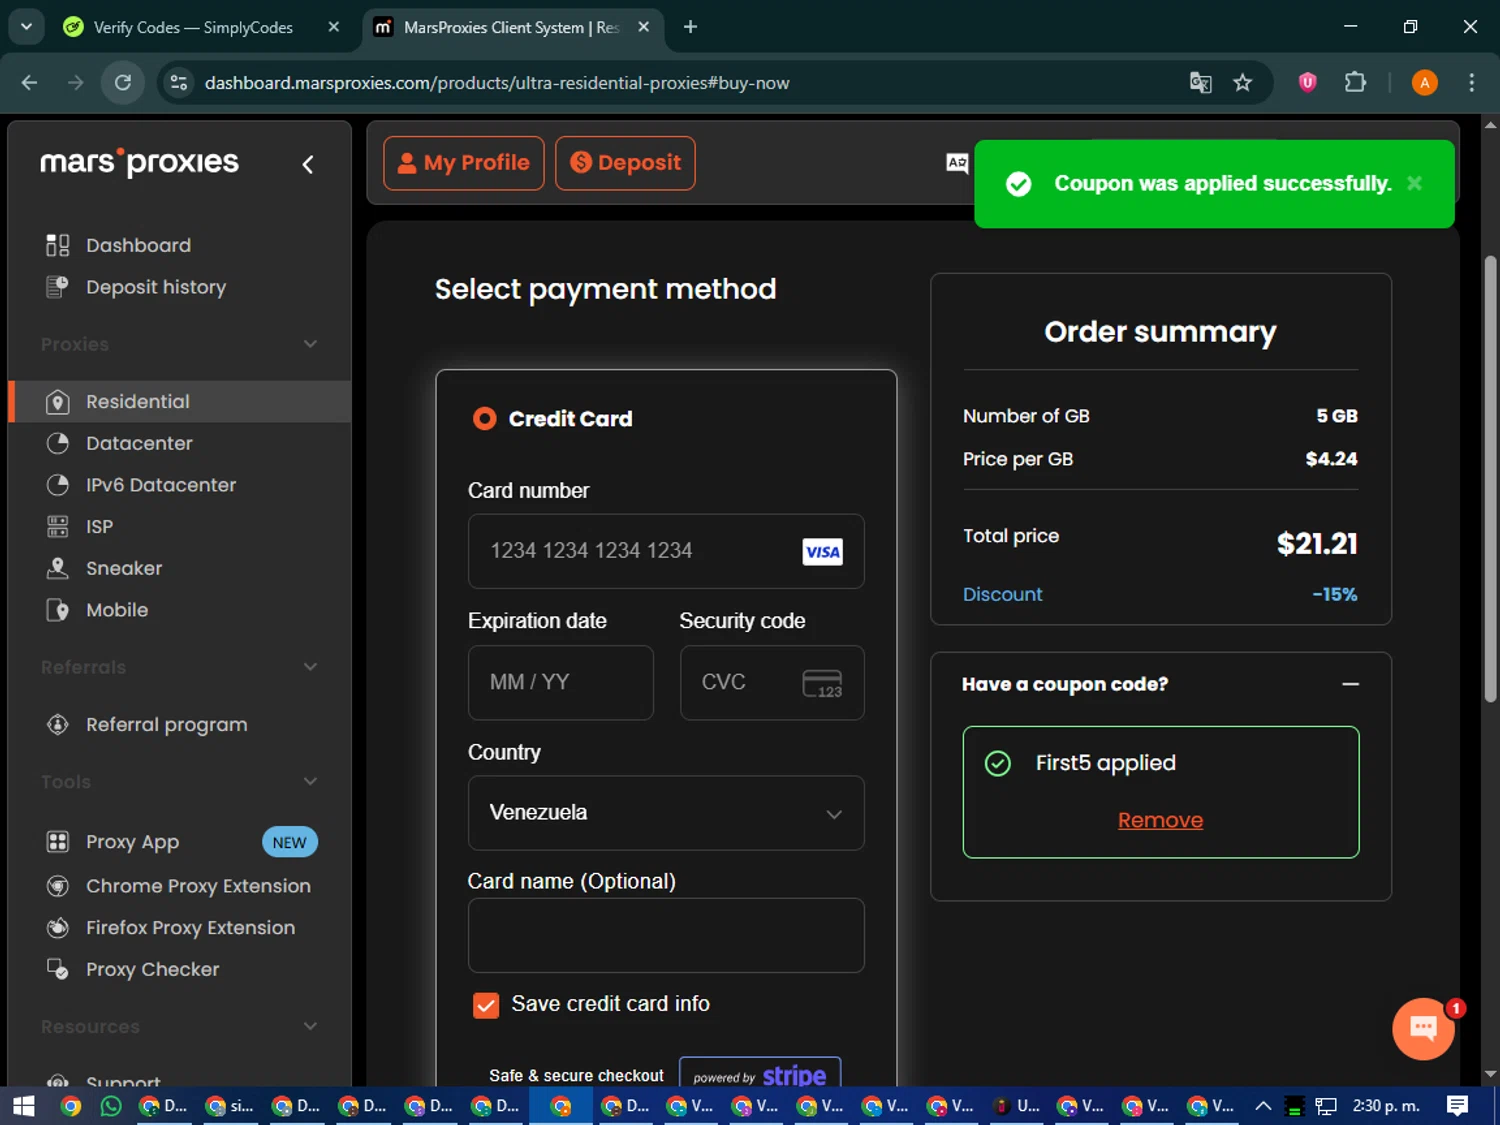Show hidden system tray icons

pyautogui.click(x=1263, y=1106)
